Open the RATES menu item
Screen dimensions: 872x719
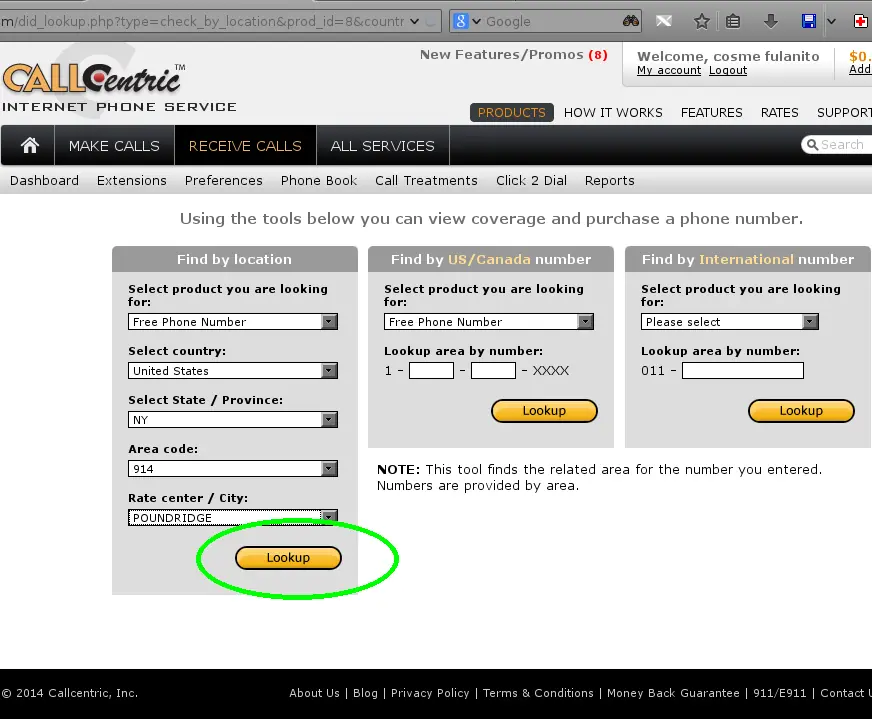[779, 112]
